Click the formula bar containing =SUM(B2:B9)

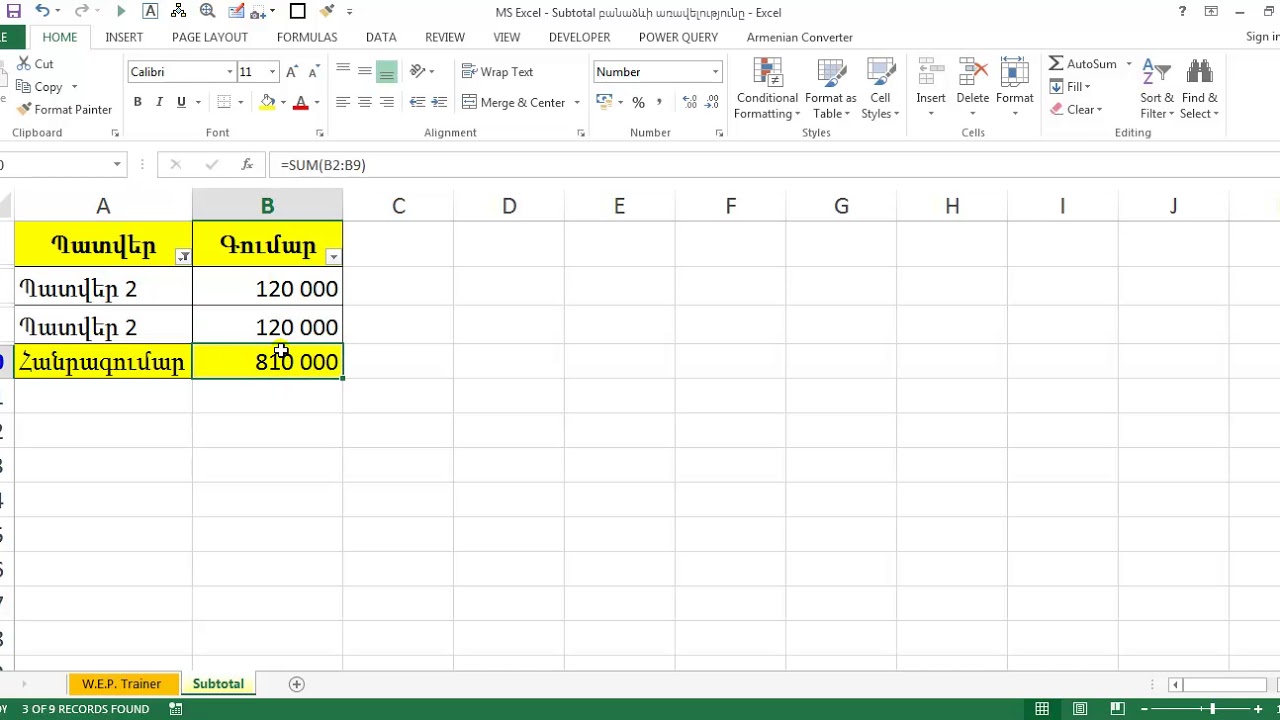pos(775,165)
